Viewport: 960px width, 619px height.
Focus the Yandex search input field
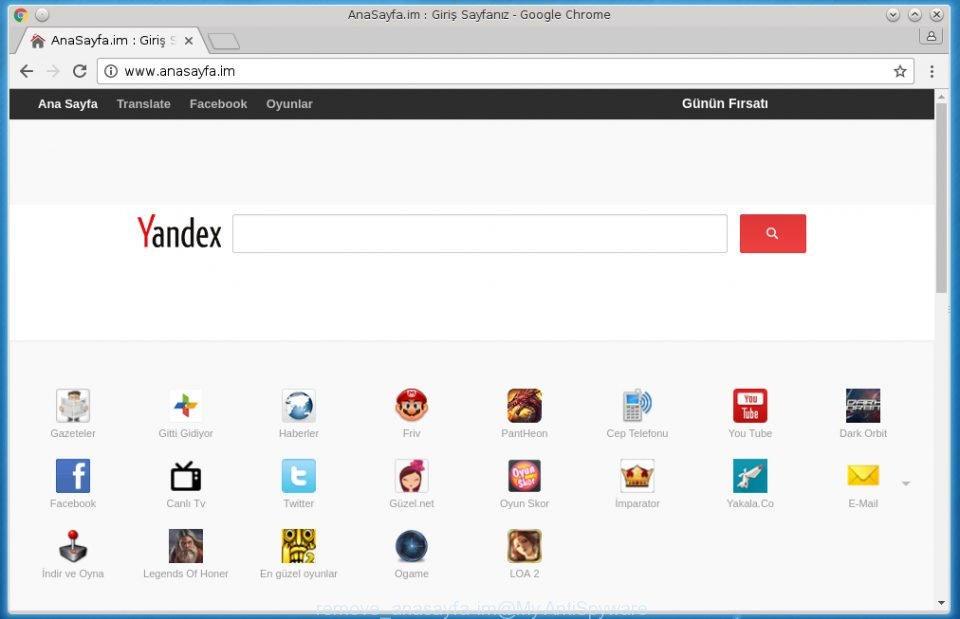479,233
